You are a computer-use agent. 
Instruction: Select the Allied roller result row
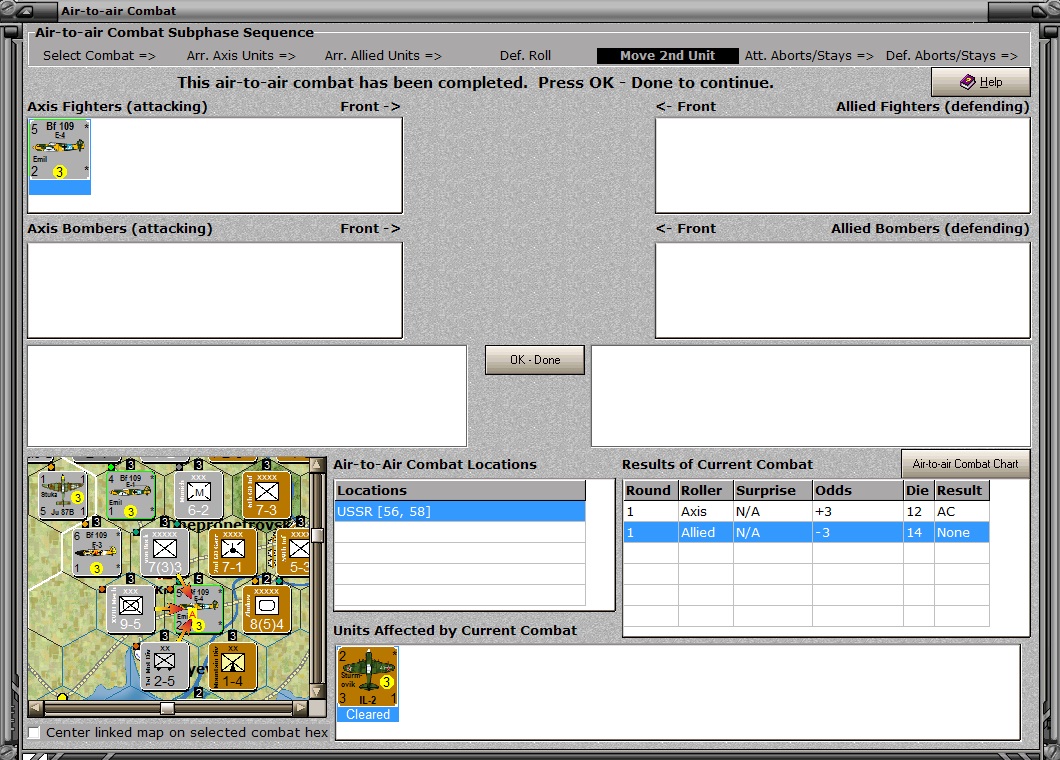pyautogui.click(x=806, y=532)
